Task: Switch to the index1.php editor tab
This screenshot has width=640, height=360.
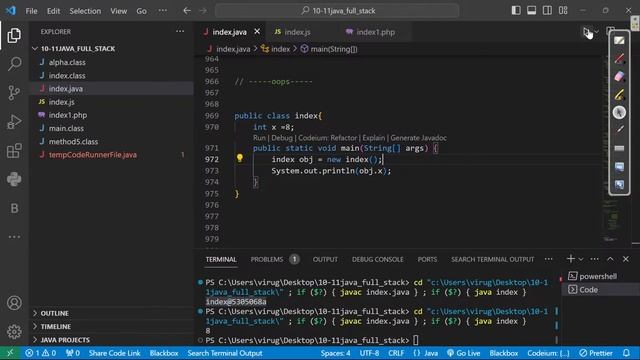Action: coord(376,32)
